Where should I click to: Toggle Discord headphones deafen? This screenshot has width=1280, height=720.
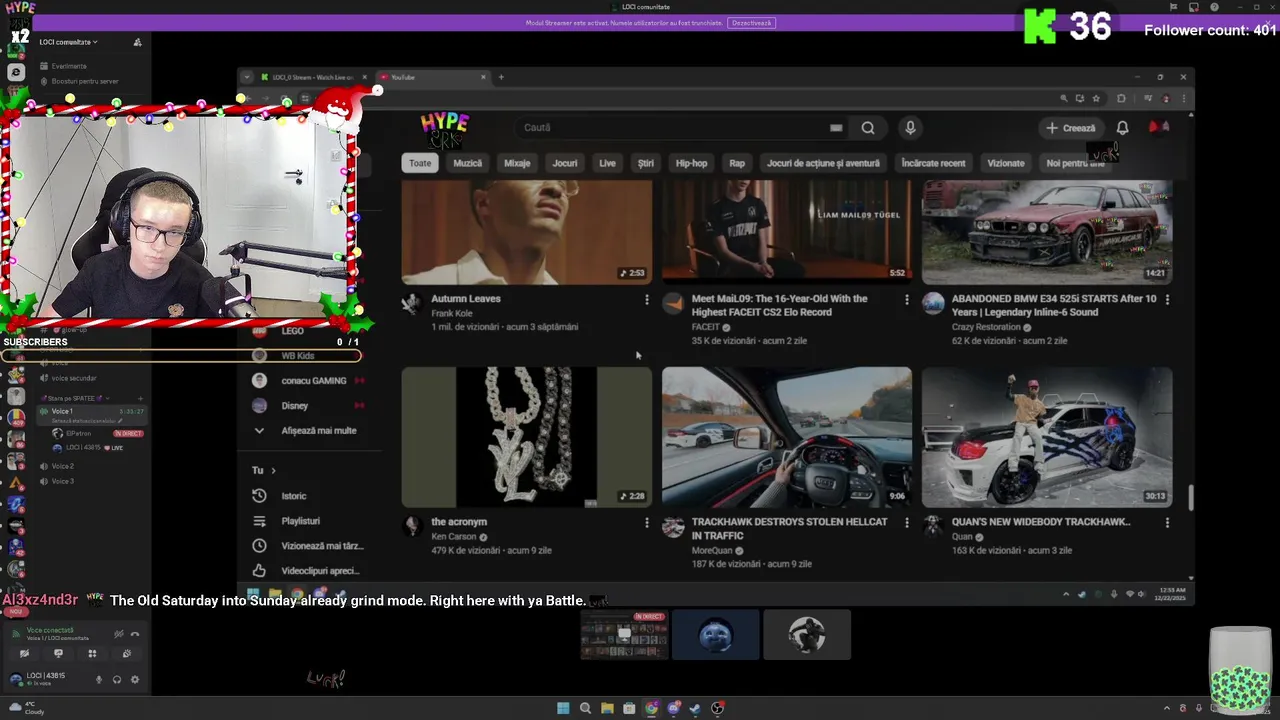coord(117,680)
